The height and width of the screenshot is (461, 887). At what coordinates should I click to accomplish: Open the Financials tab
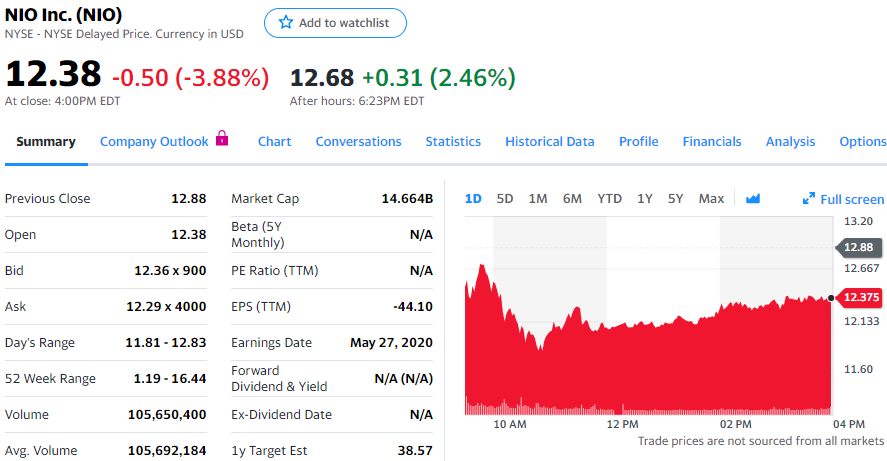(x=712, y=142)
